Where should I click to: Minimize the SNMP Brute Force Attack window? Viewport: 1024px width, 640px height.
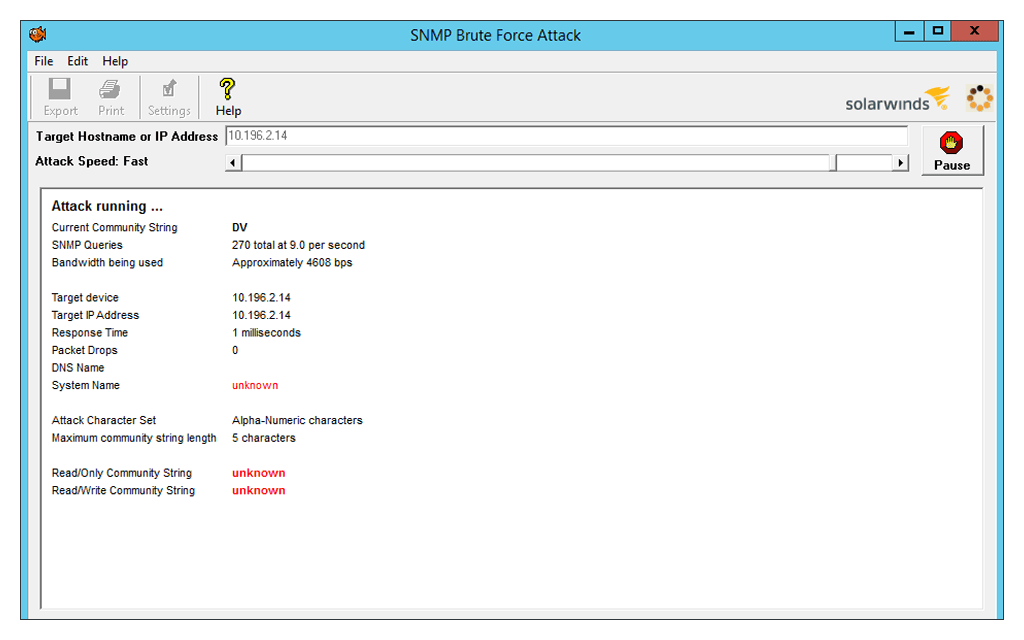pos(909,31)
